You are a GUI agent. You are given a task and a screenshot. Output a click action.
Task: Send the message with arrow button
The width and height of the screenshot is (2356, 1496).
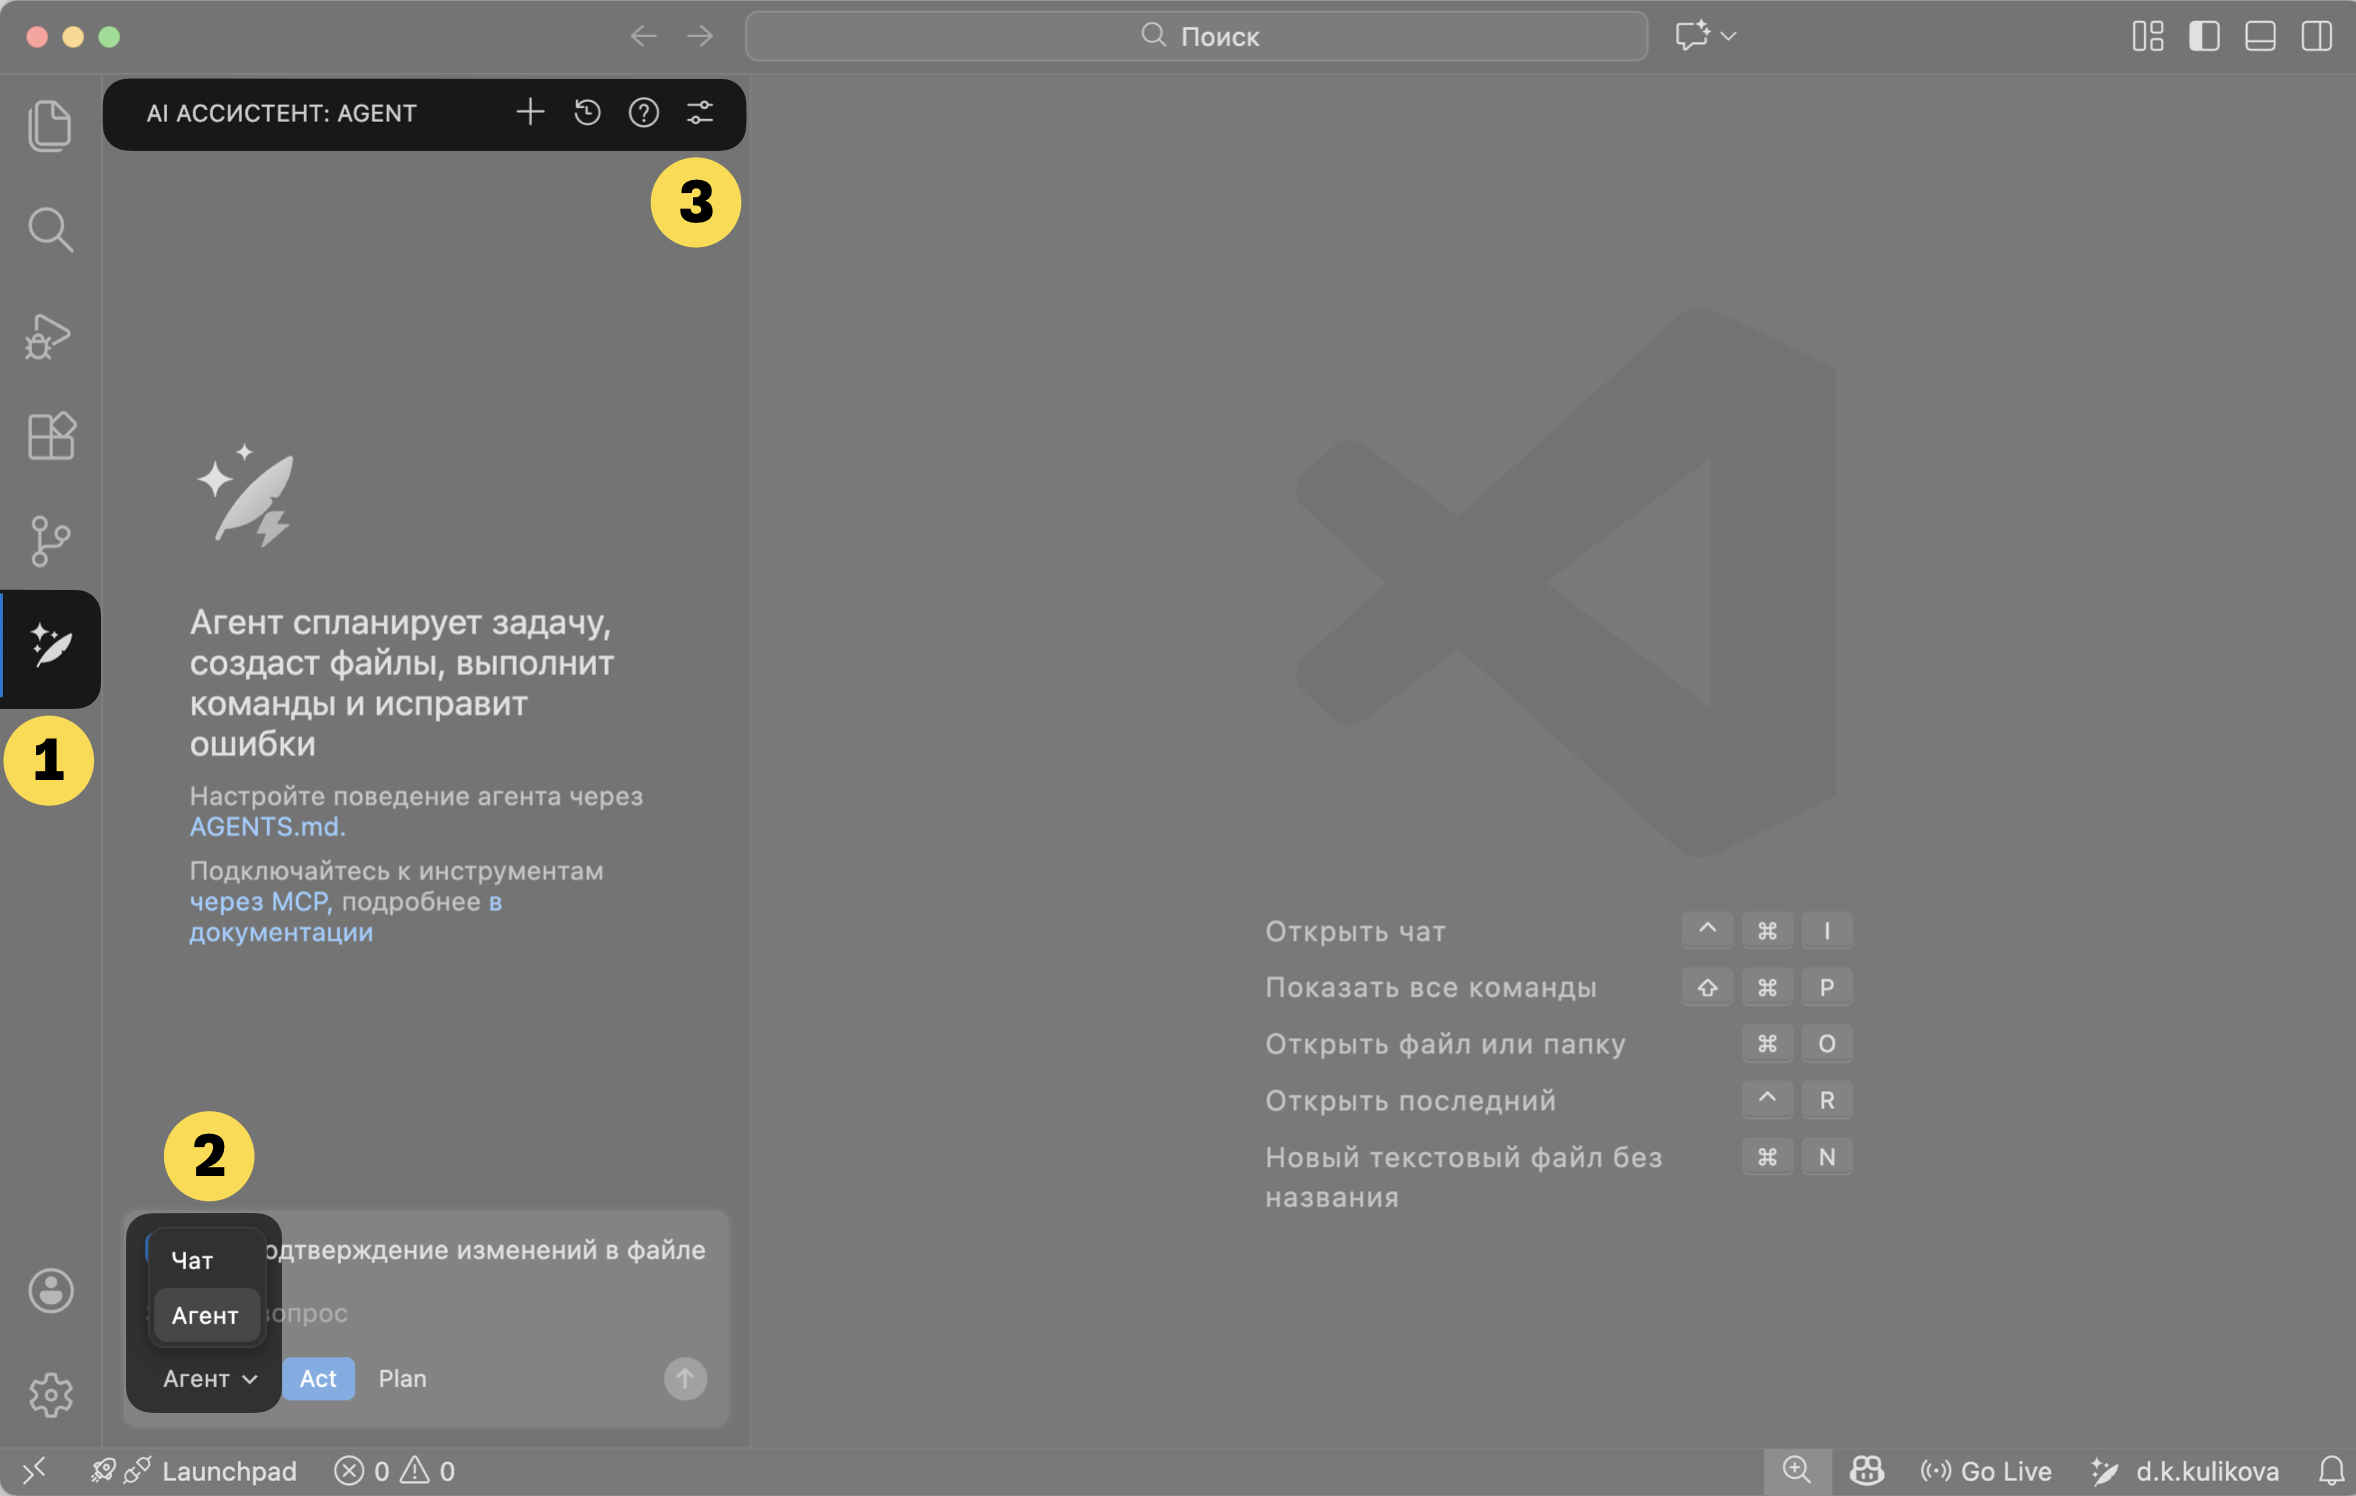point(685,1378)
